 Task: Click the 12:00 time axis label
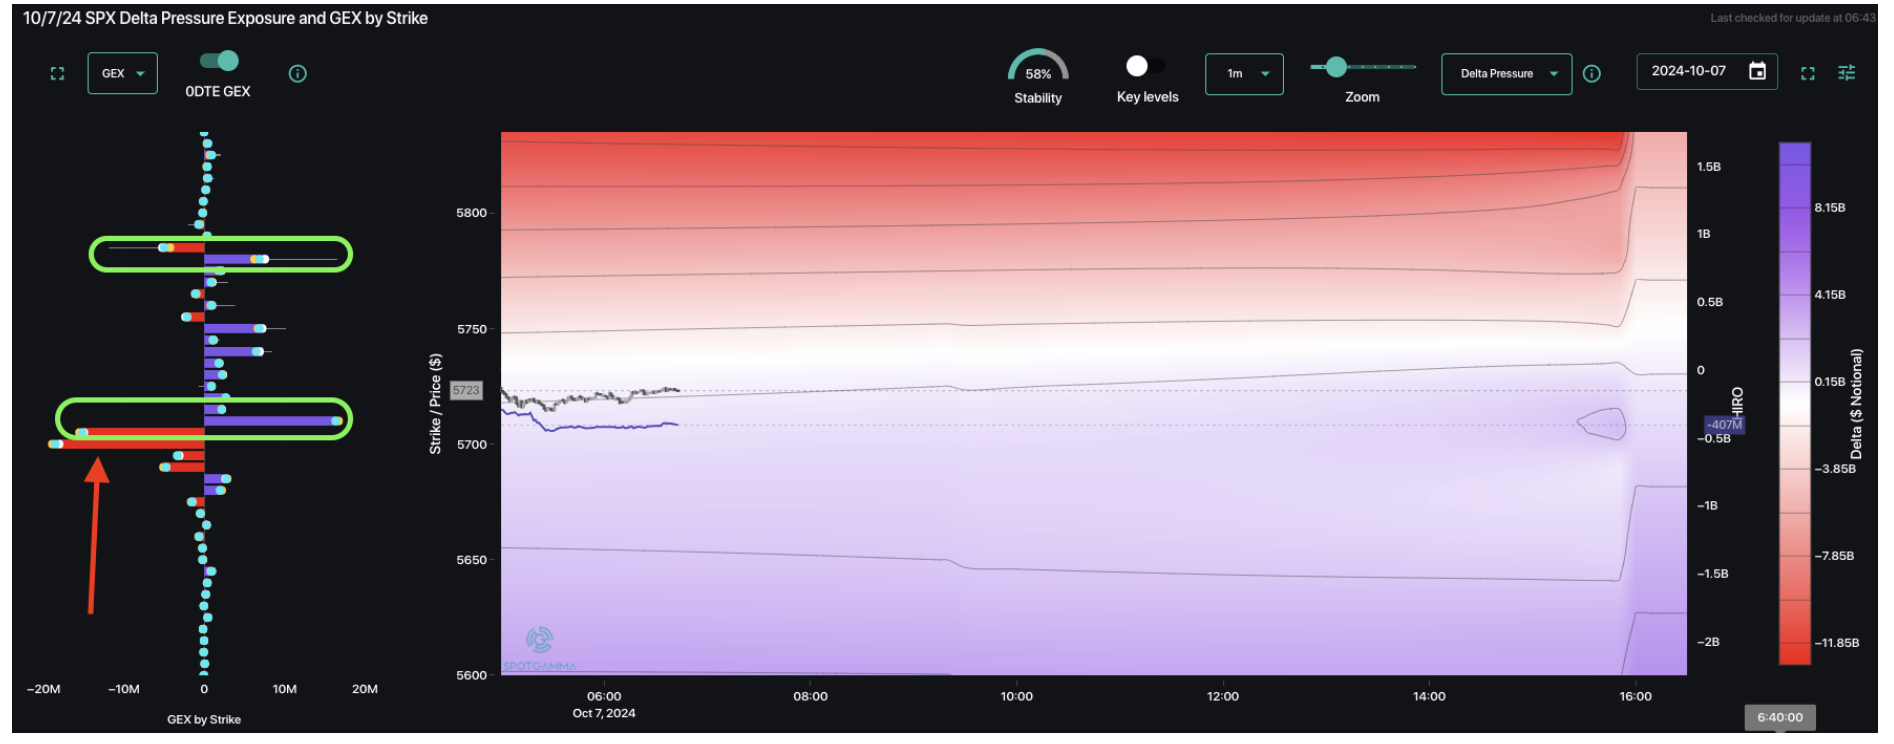(1223, 696)
